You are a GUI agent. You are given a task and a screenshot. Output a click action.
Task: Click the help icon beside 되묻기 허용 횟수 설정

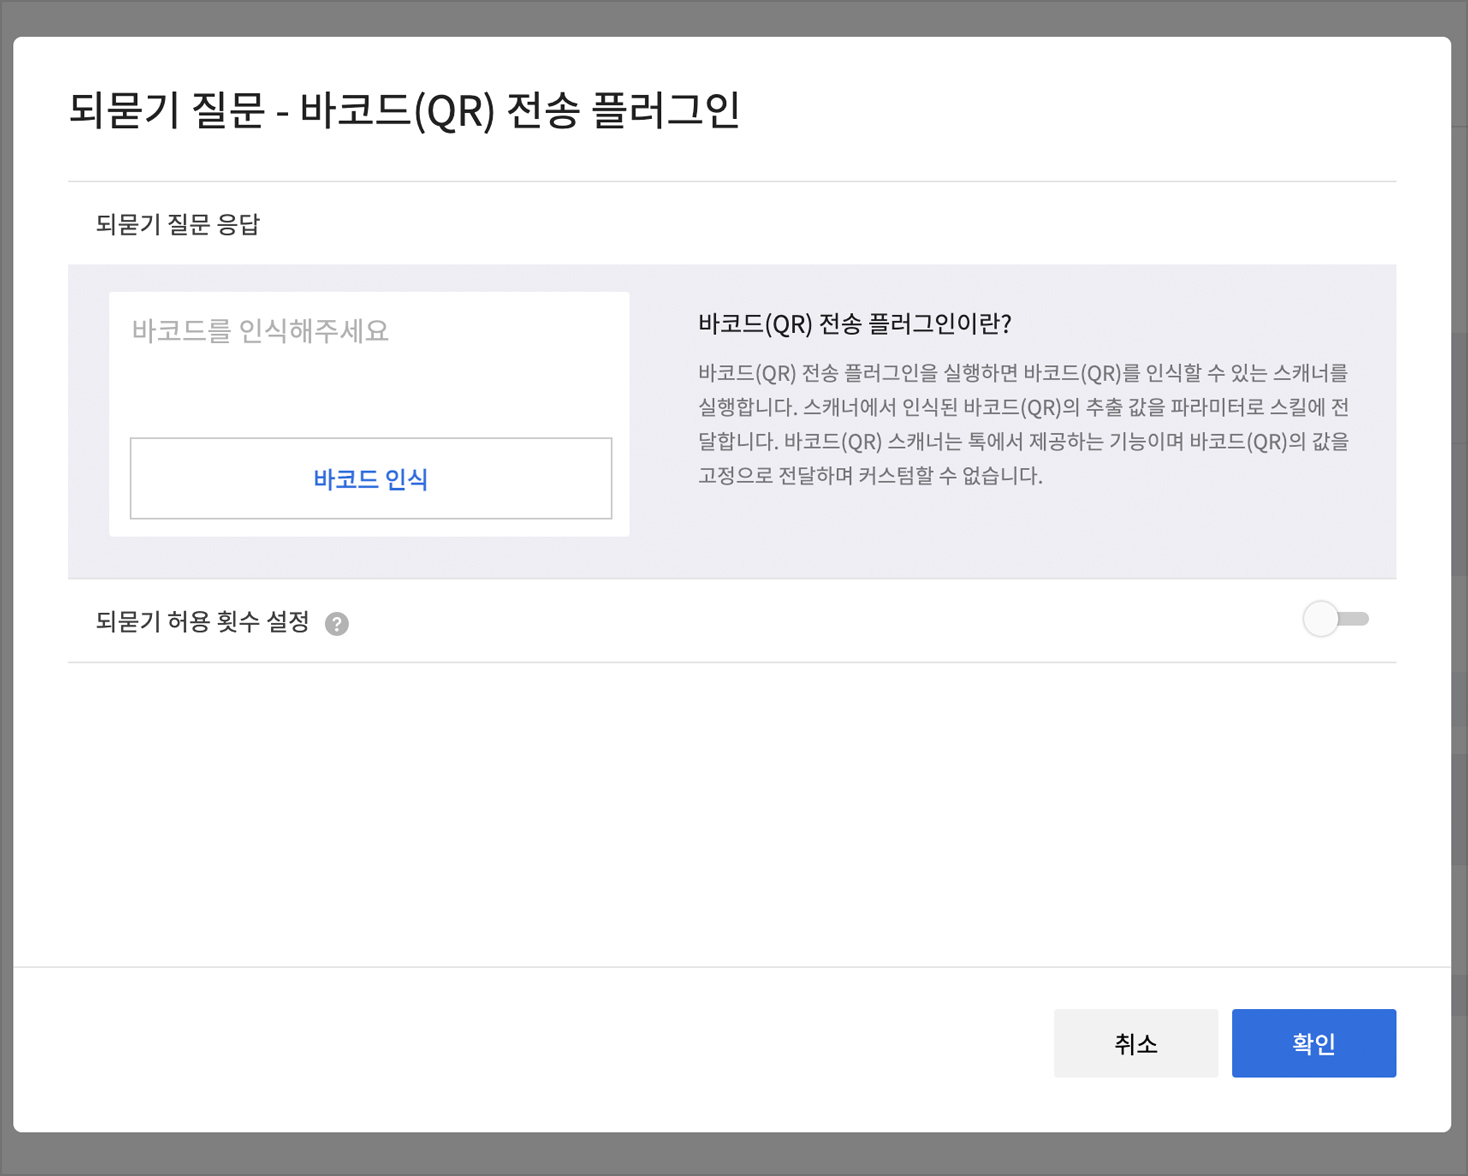(x=337, y=624)
